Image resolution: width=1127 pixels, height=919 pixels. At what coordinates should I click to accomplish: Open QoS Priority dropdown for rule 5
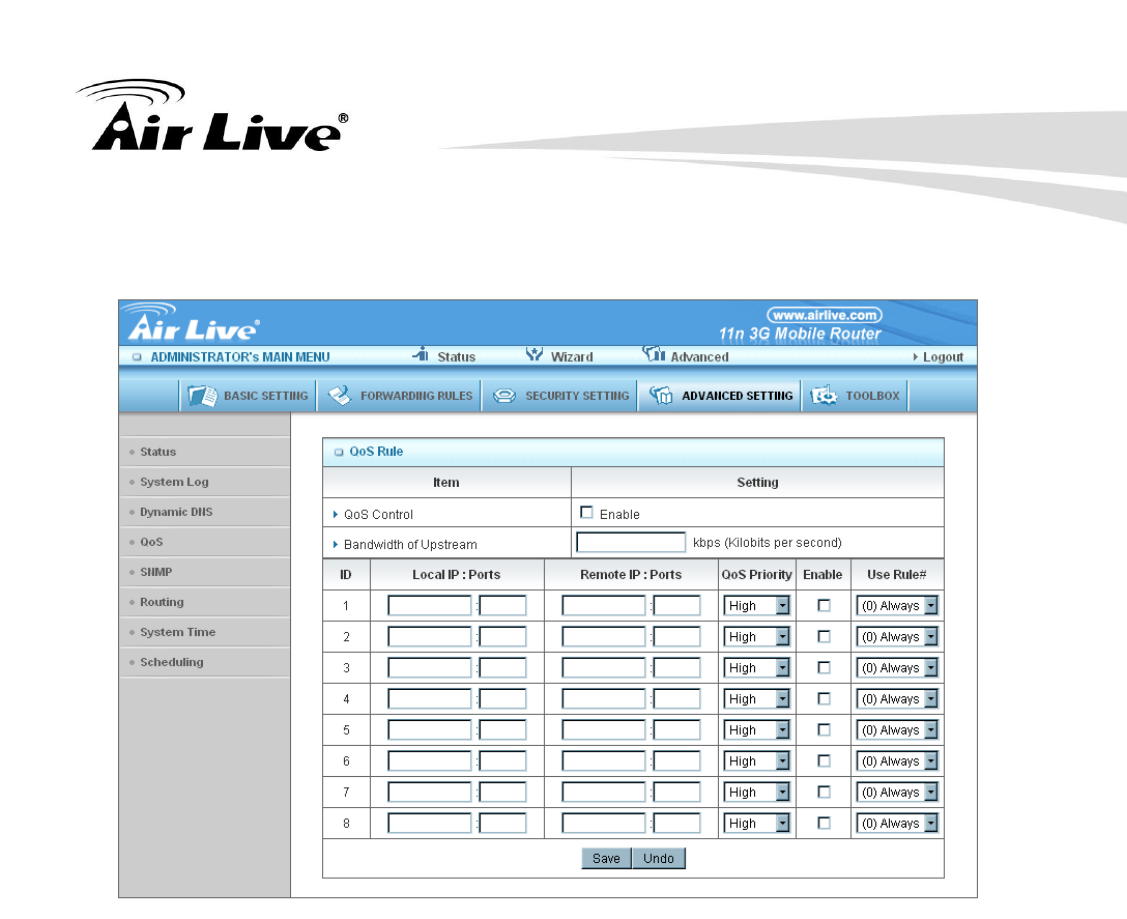757,730
